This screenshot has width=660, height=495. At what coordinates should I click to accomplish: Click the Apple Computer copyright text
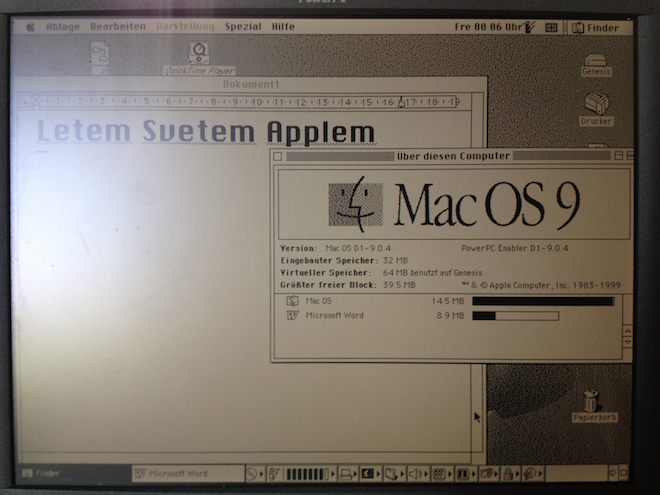click(541, 285)
